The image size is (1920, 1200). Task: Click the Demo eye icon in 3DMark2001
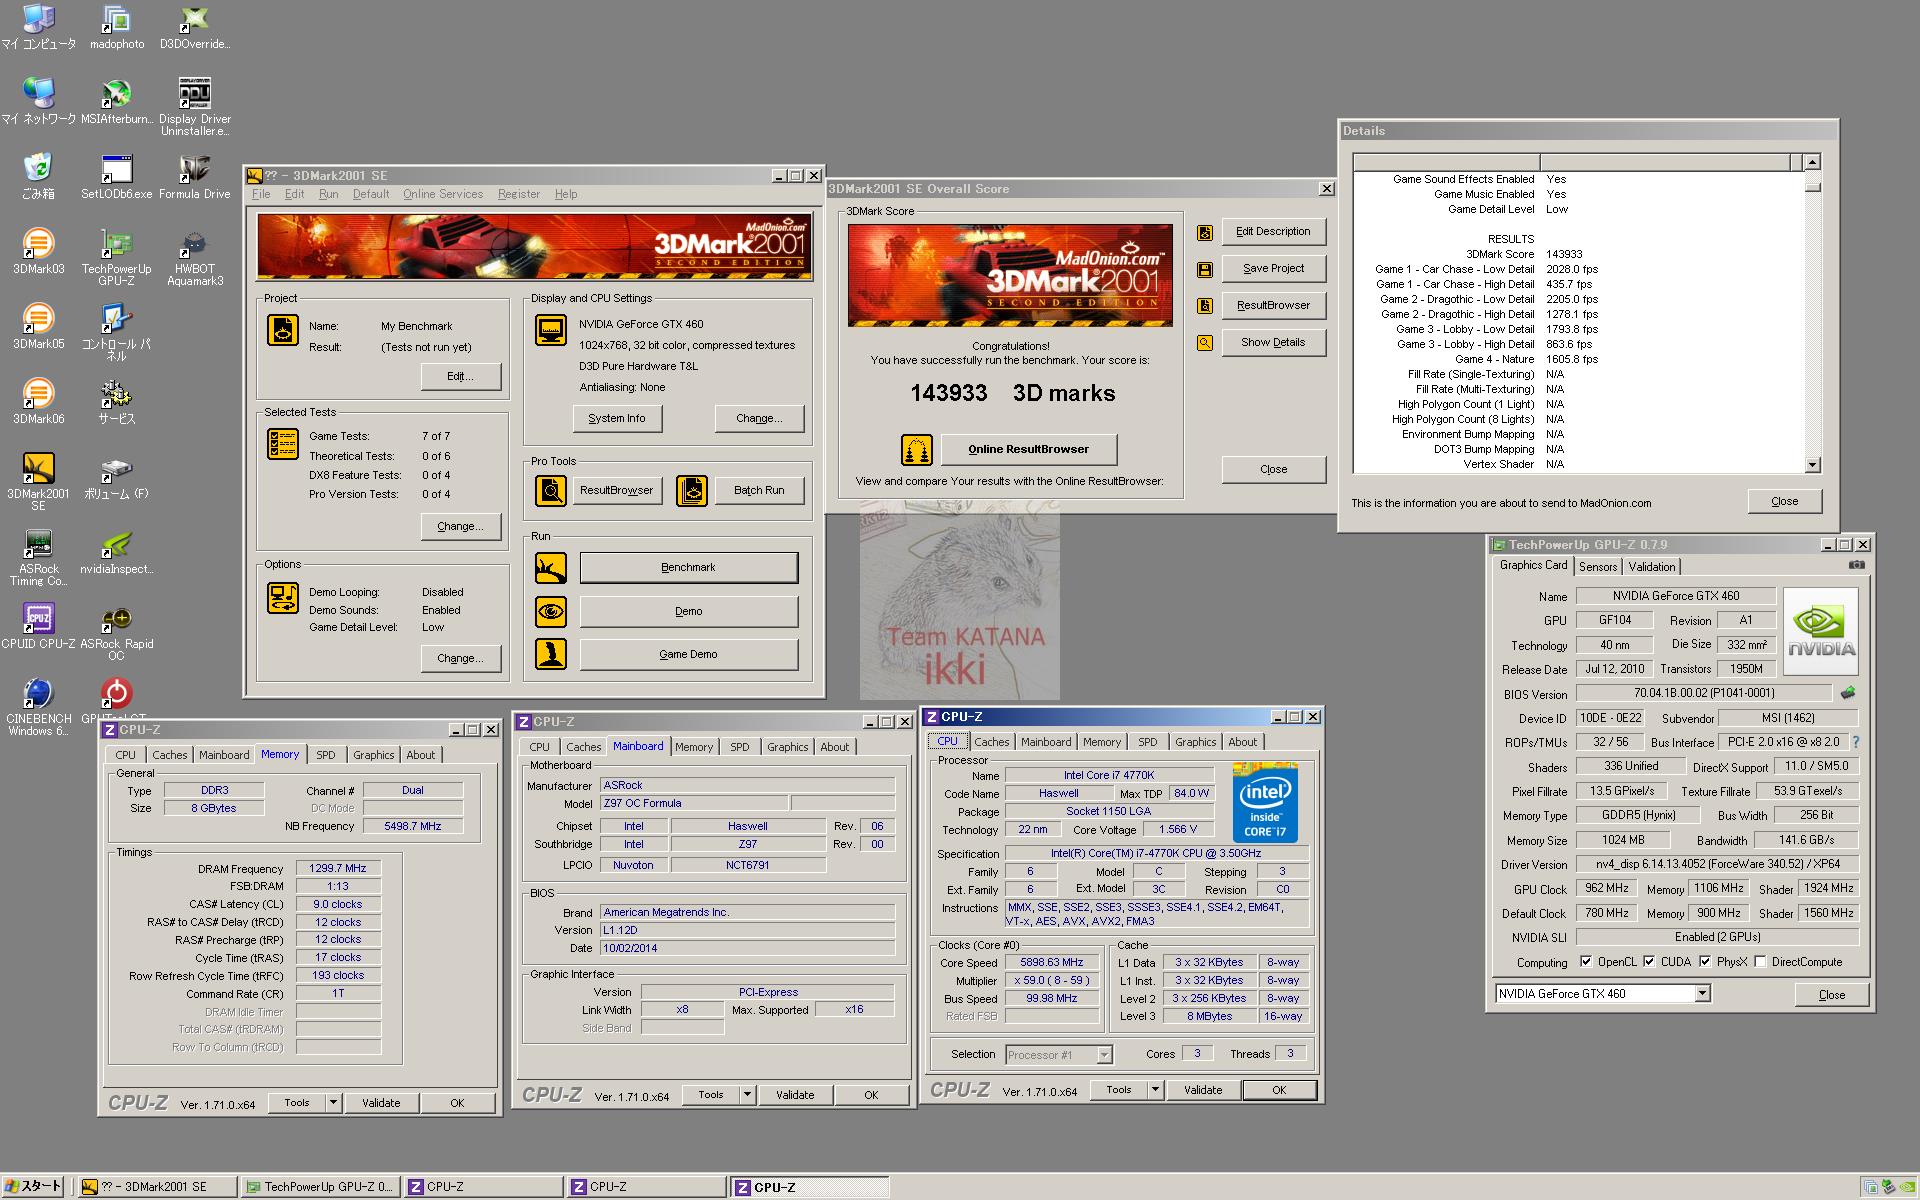tap(551, 611)
